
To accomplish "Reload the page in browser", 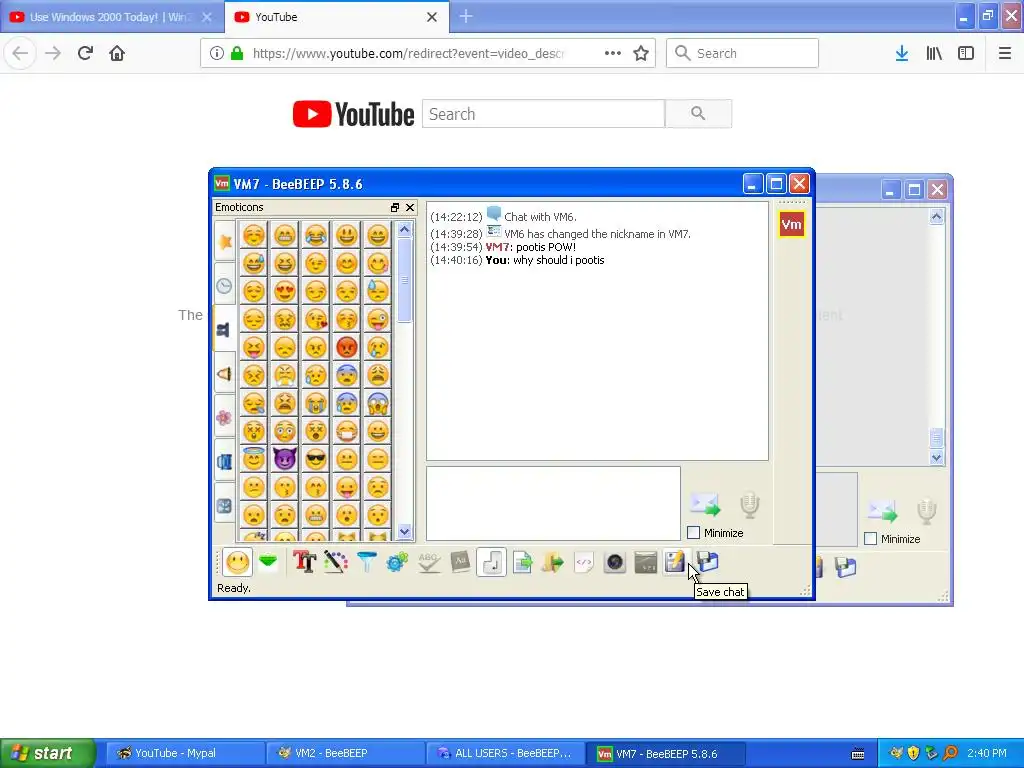I will pyautogui.click(x=85, y=53).
